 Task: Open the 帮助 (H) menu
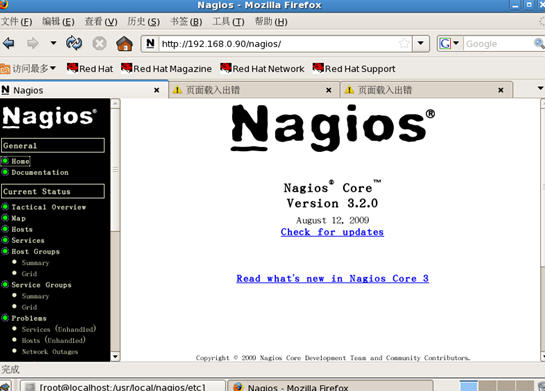(x=271, y=22)
